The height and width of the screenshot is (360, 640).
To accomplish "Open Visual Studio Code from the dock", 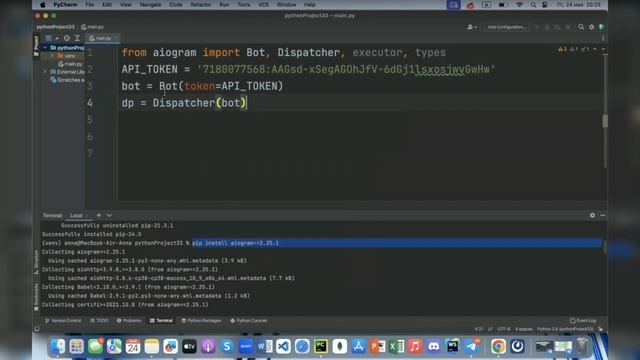I will pyautogui.click(x=283, y=346).
